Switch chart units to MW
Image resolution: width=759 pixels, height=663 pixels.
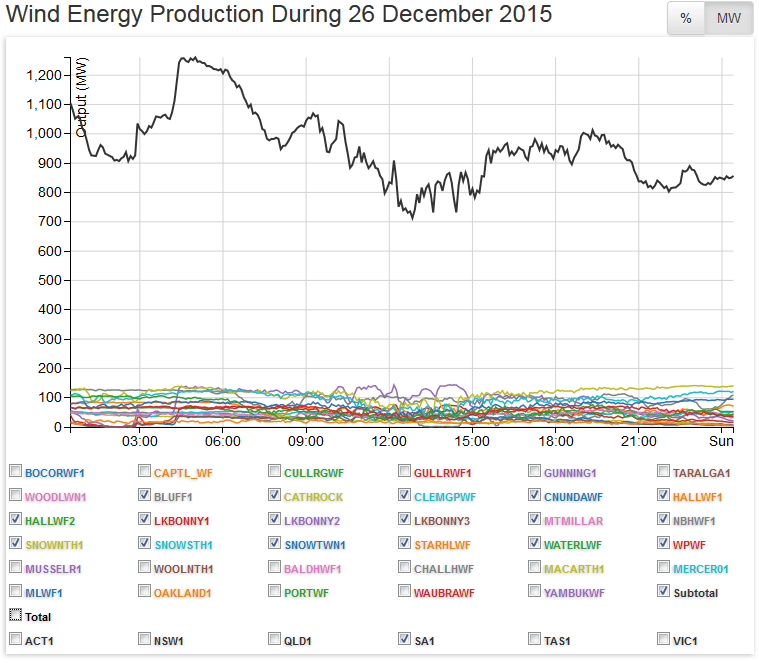coord(729,20)
